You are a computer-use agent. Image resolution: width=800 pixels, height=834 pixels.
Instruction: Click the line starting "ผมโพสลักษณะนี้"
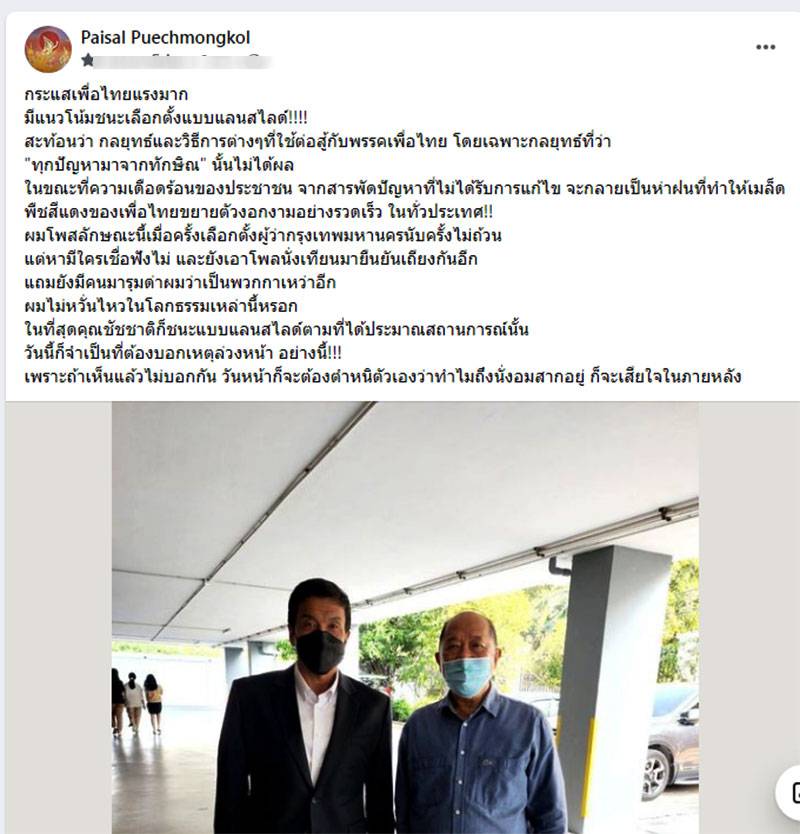point(263,236)
